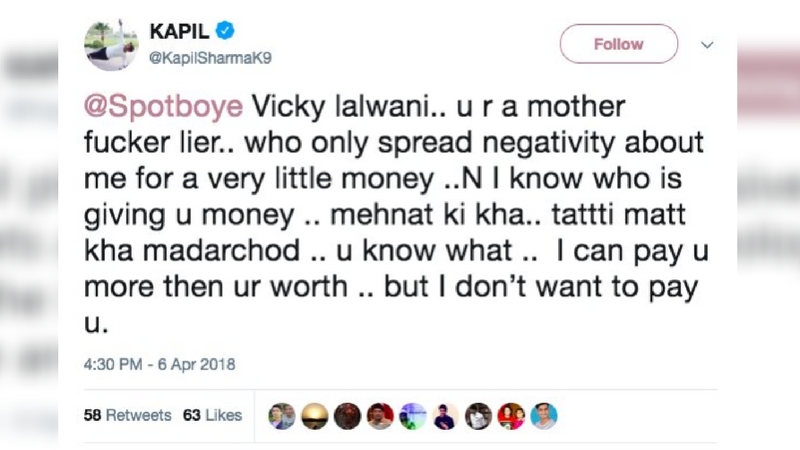View the 58 Retweets list

pos(128,415)
